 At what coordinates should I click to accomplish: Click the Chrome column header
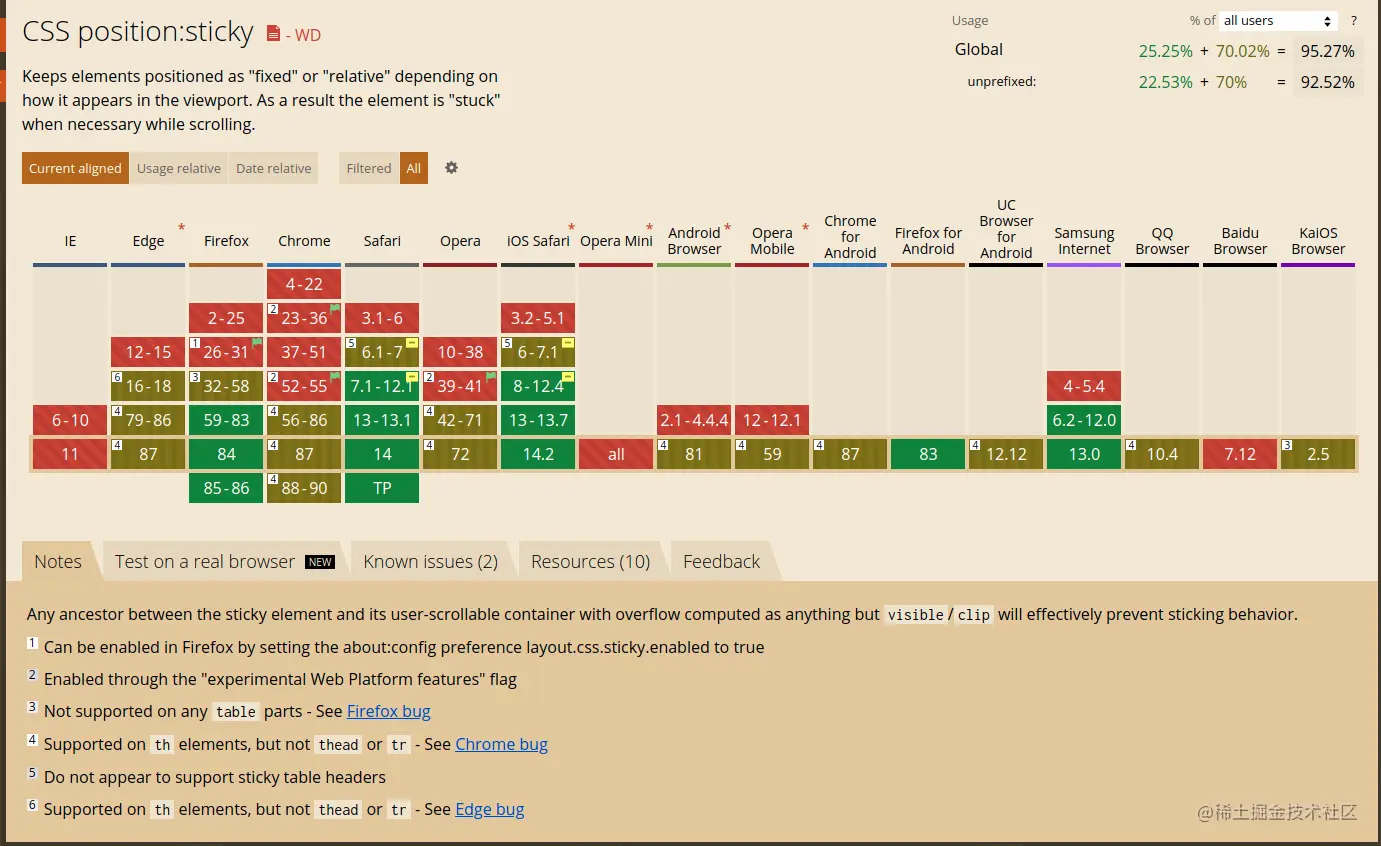click(304, 241)
